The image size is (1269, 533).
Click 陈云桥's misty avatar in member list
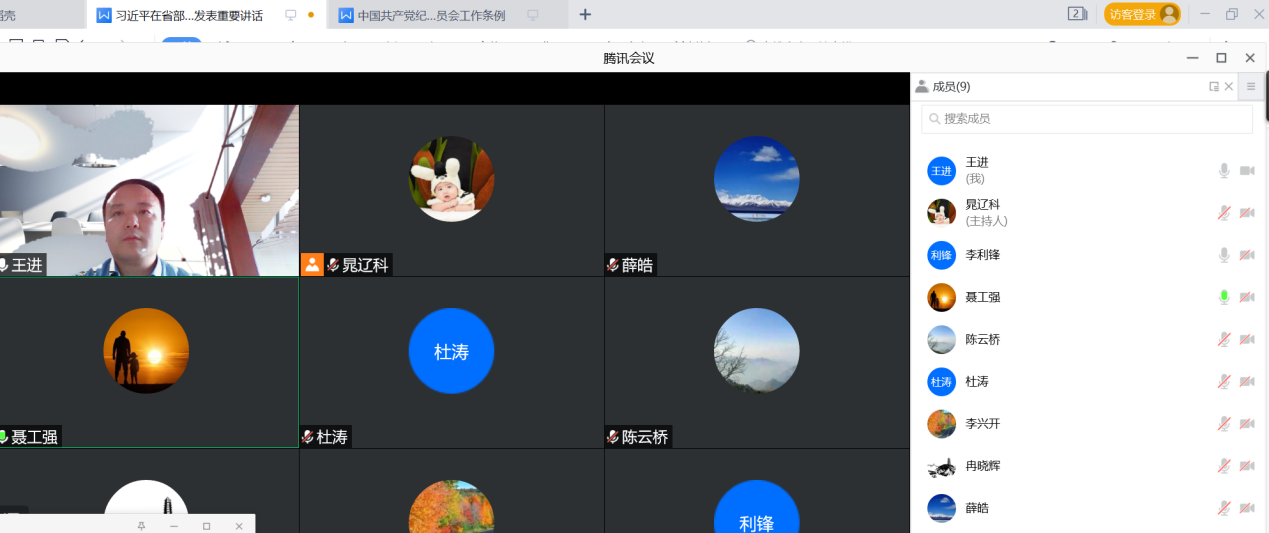click(941, 339)
